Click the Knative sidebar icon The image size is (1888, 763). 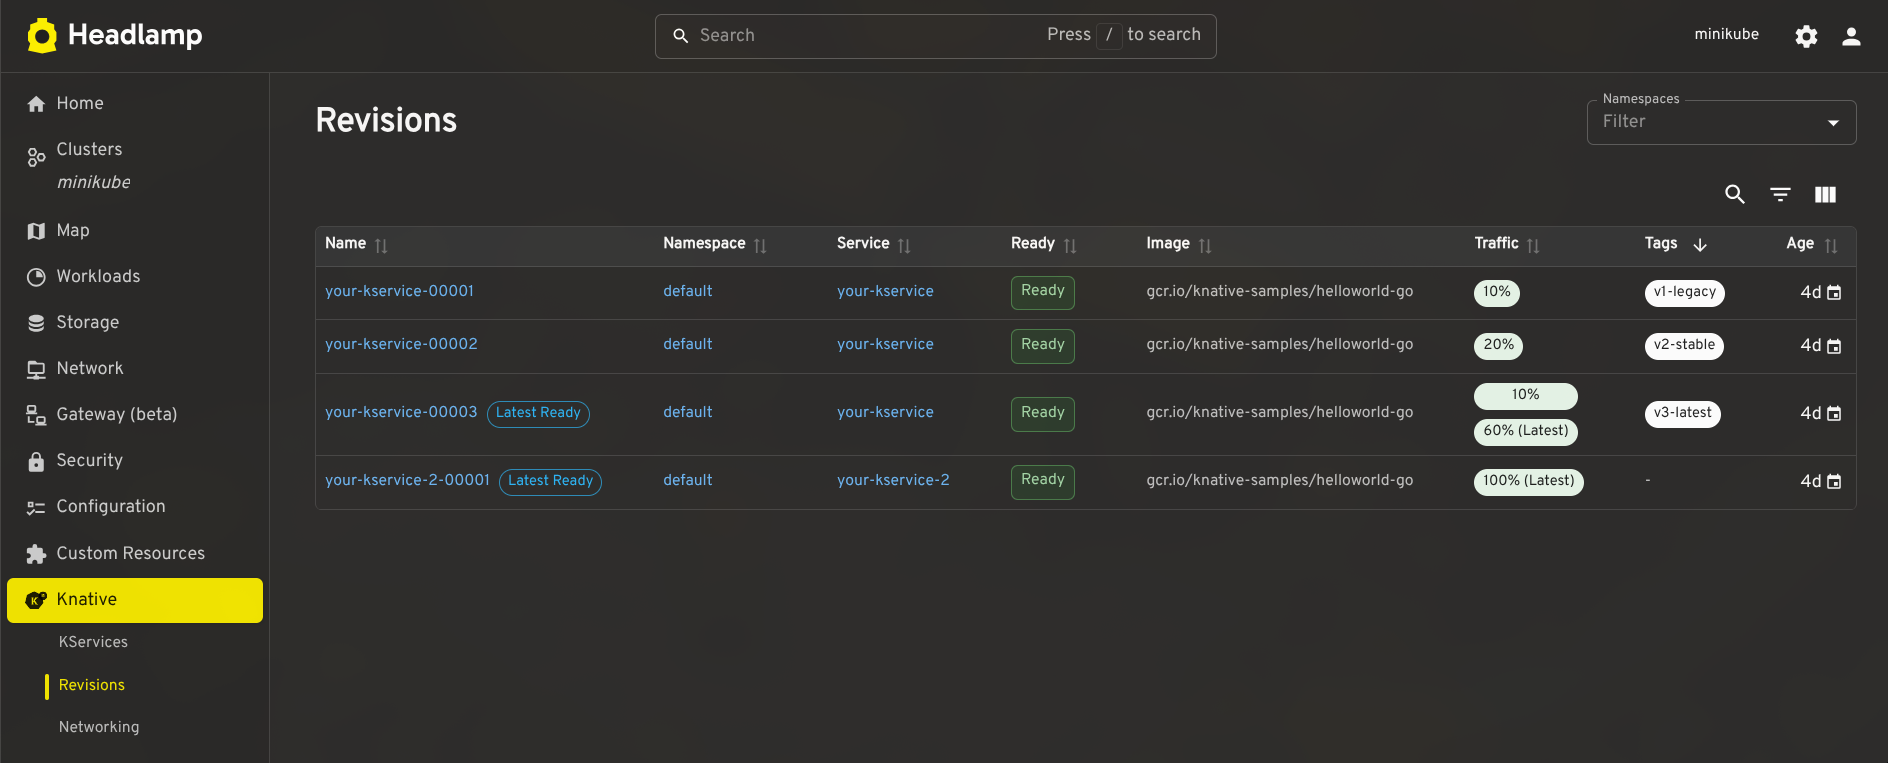[x=36, y=600]
